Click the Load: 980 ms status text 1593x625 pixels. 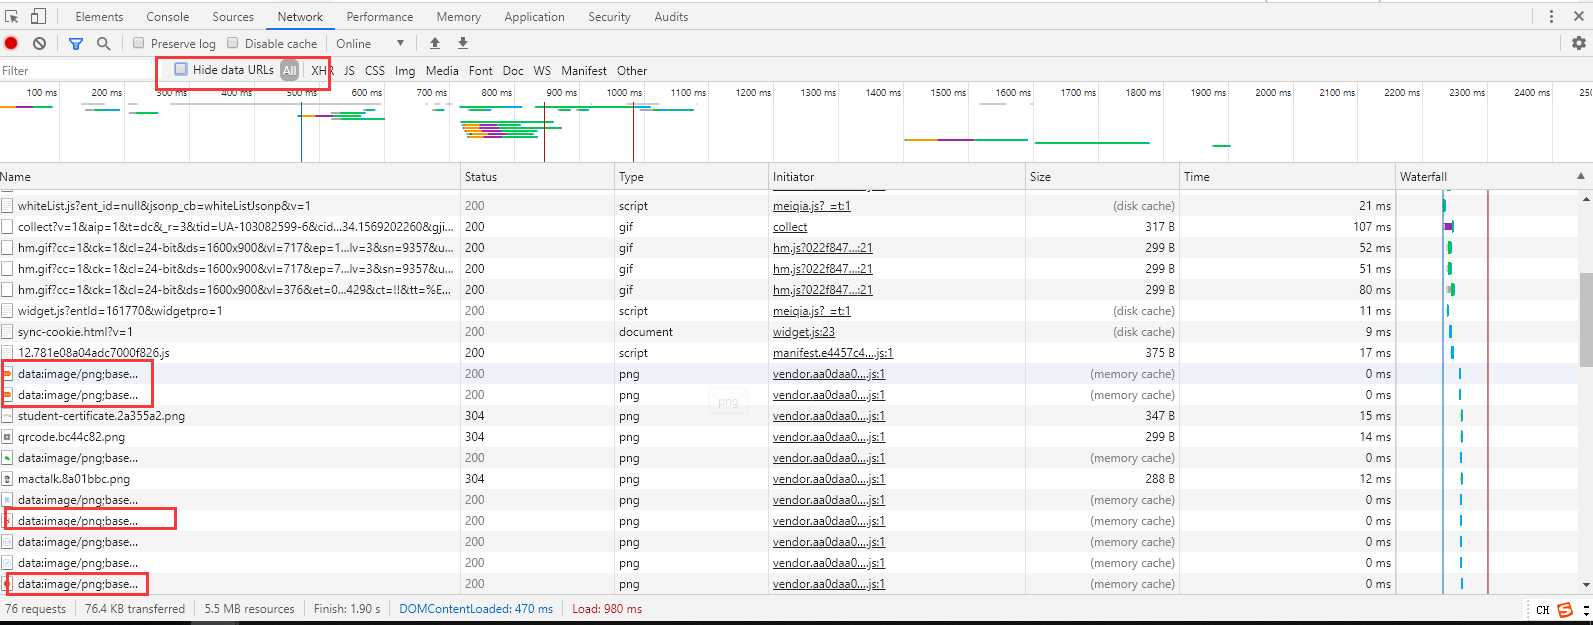[607, 609]
